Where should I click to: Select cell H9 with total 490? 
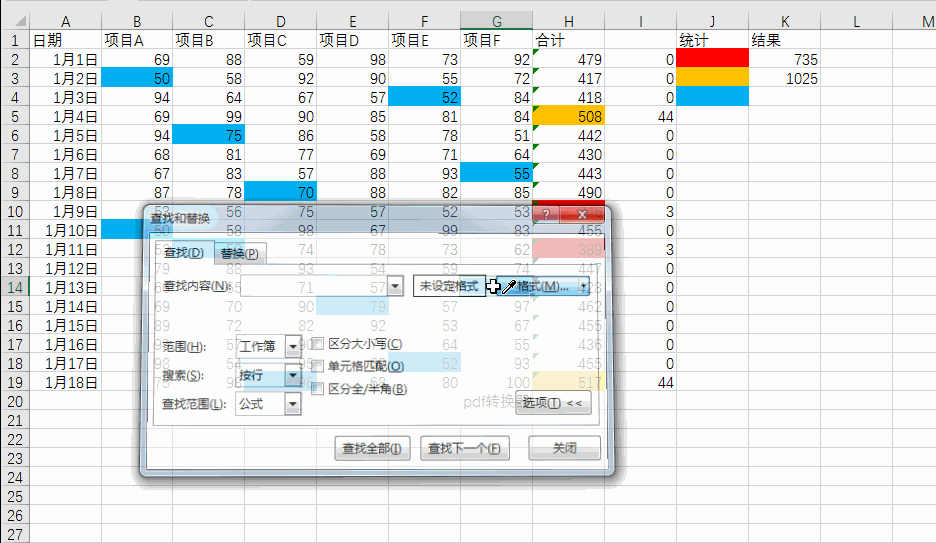point(569,192)
